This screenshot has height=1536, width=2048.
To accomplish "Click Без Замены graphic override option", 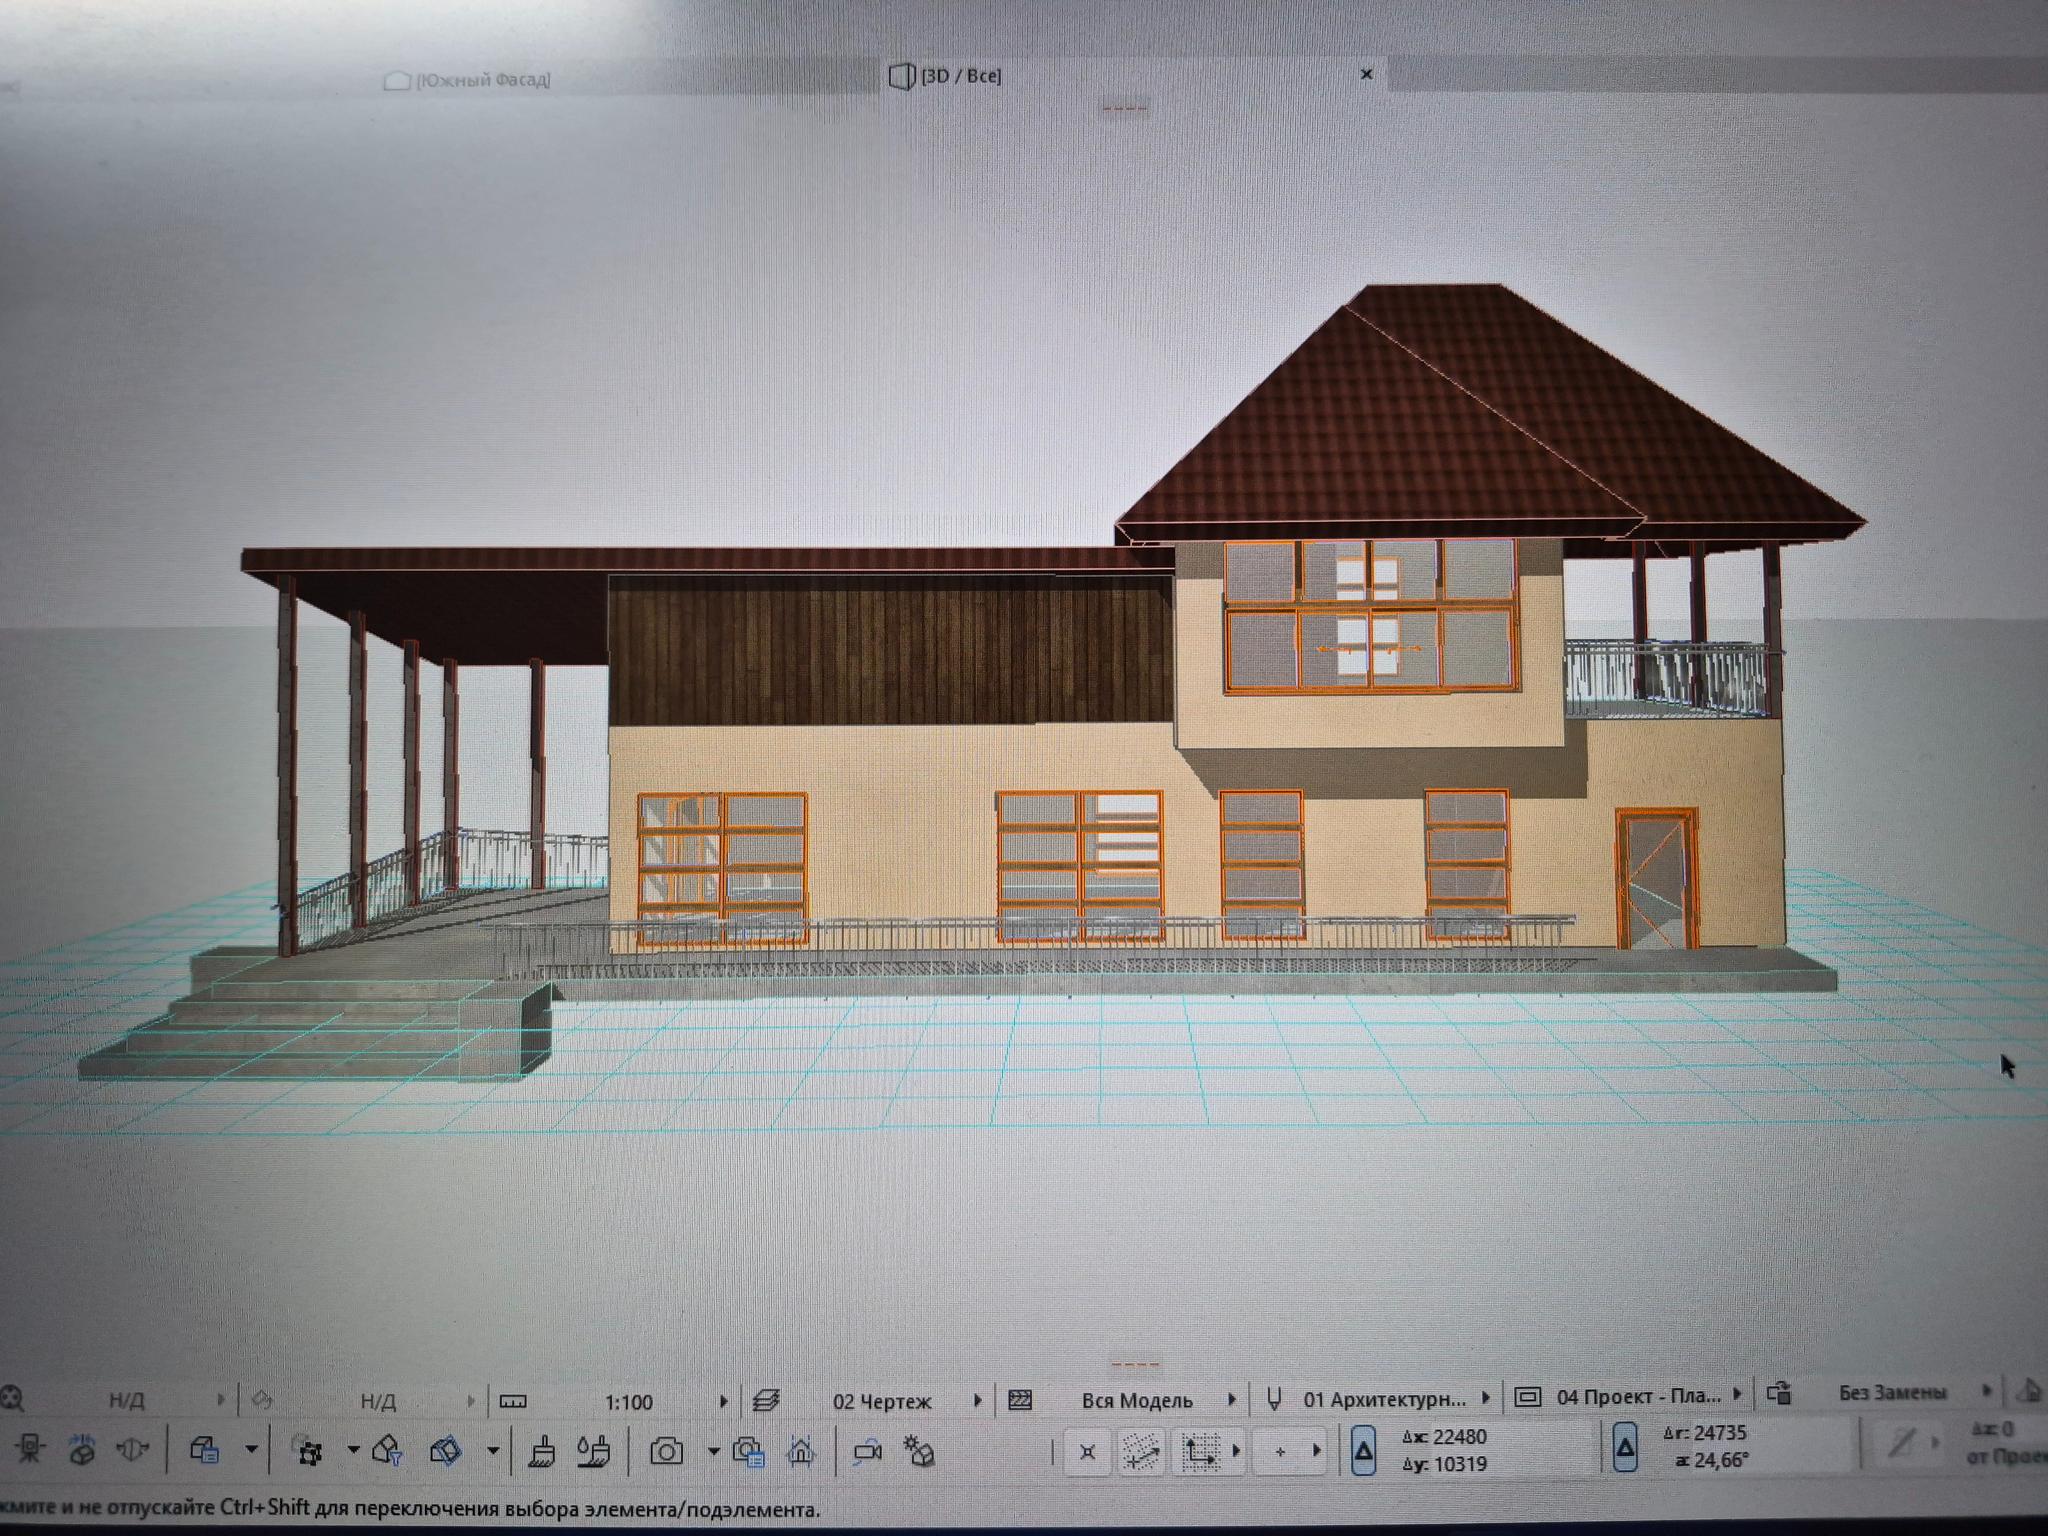I will click(x=1892, y=1393).
